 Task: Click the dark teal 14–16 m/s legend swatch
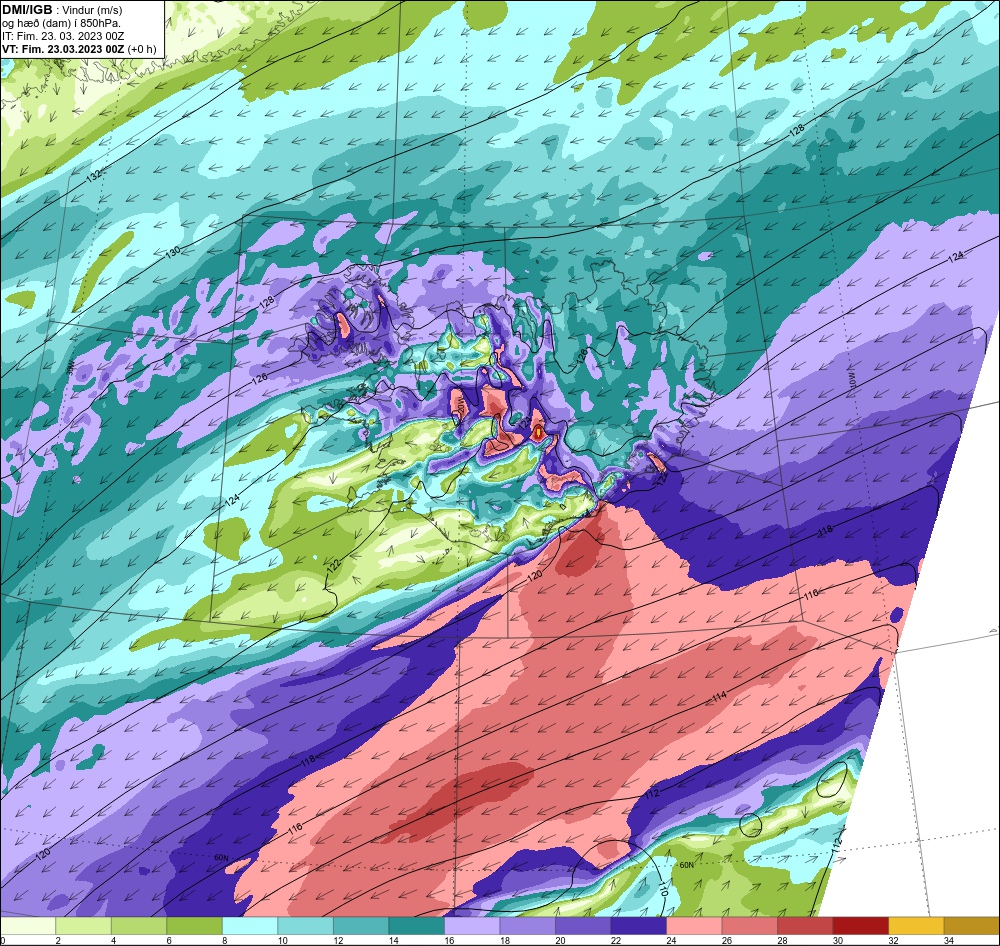pyautogui.click(x=416, y=926)
